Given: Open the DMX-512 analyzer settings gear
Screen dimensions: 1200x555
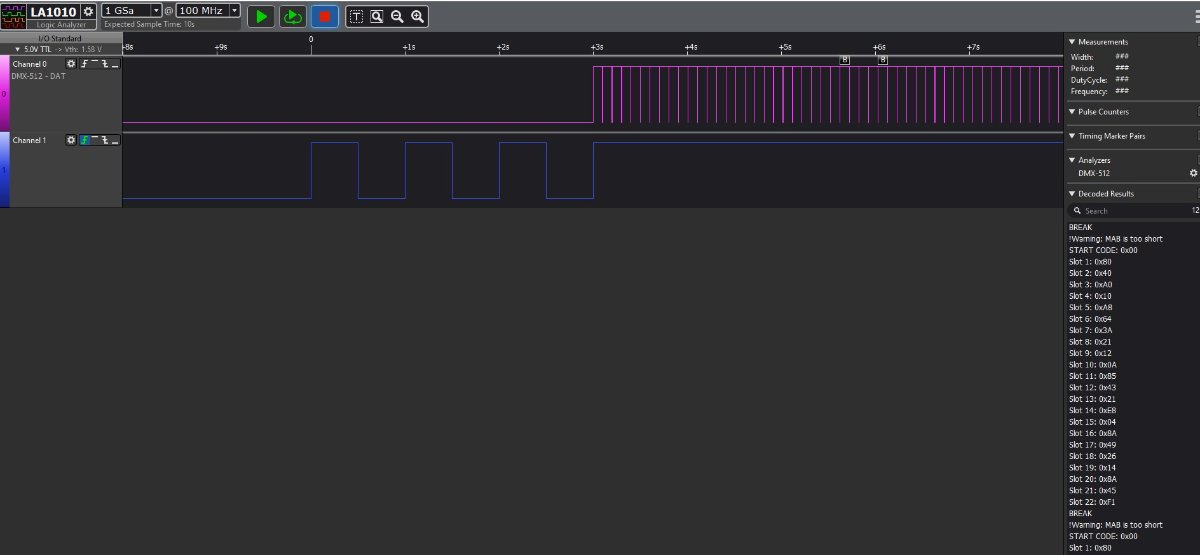Looking at the screenshot, I should (1193, 173).
